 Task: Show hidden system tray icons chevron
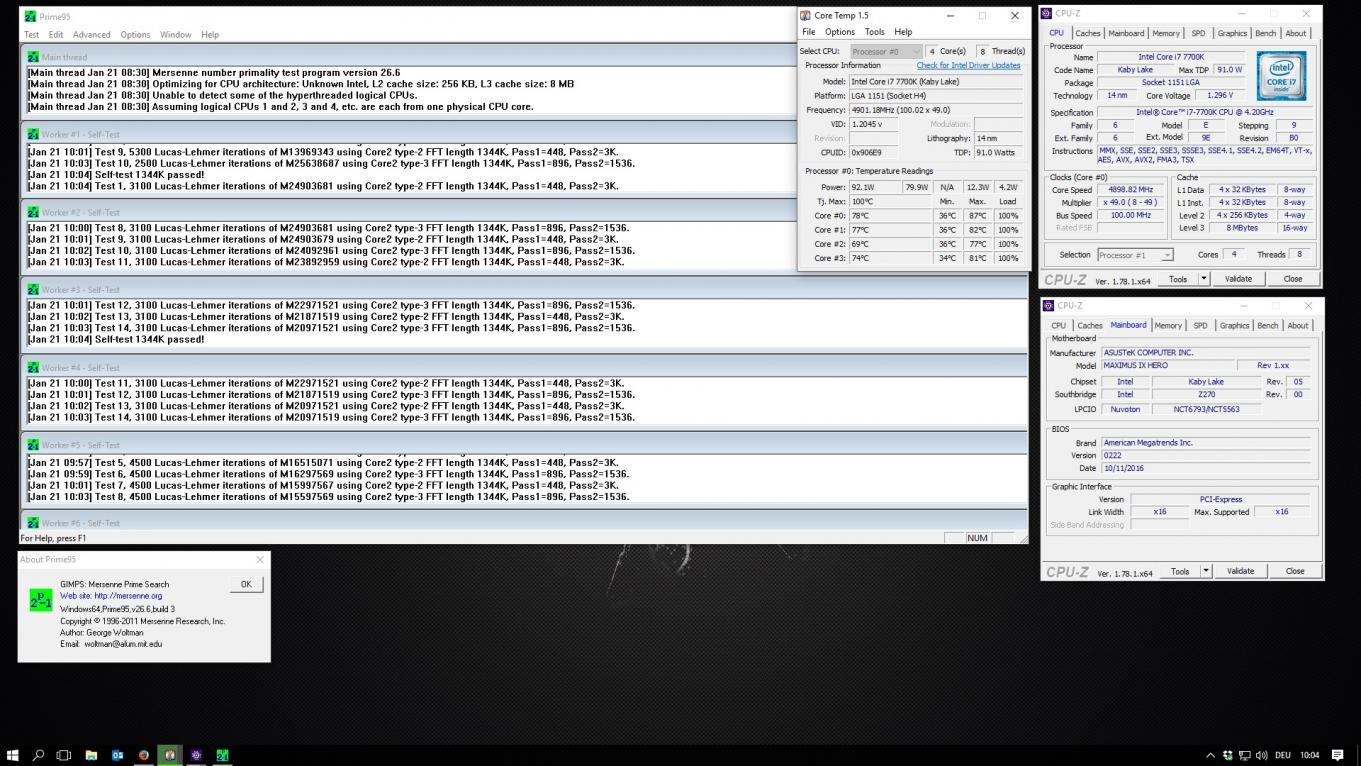[1210, 755]
